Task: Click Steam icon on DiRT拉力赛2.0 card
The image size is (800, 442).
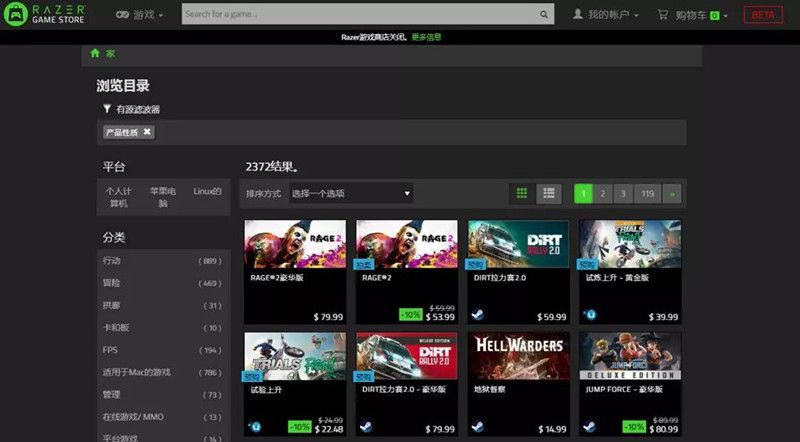Action: 478,315
